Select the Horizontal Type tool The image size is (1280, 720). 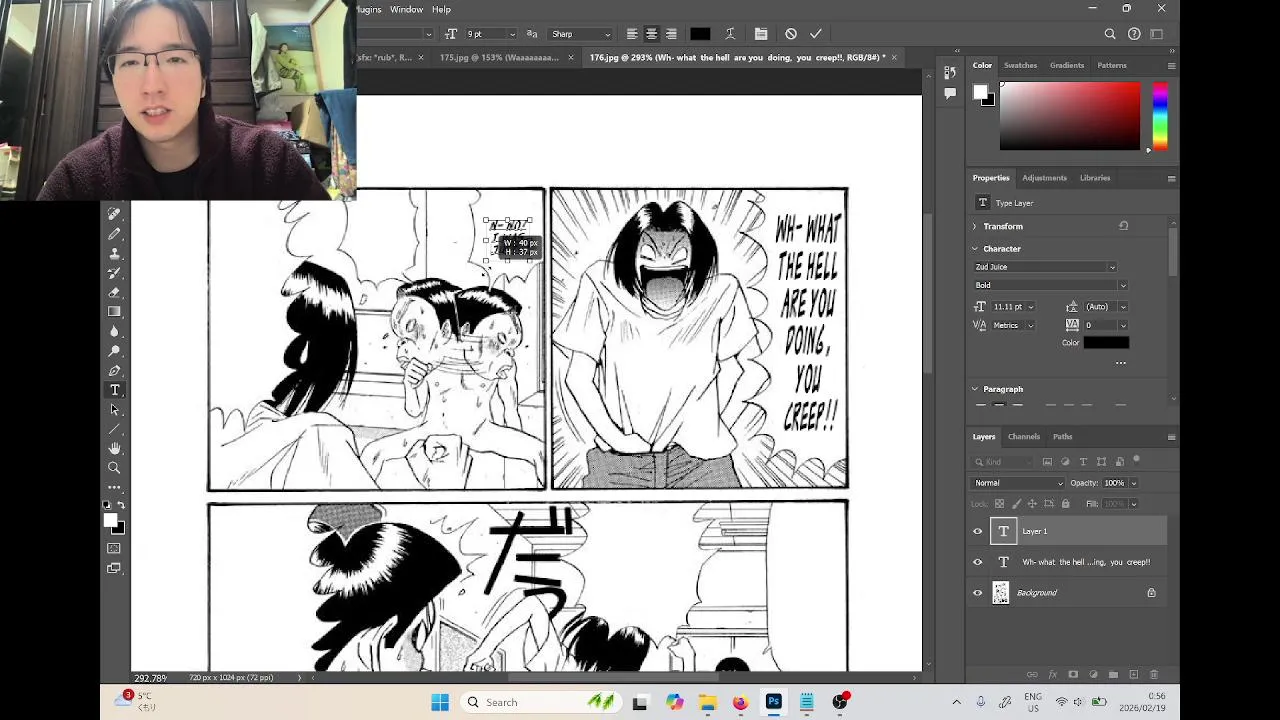114,390
